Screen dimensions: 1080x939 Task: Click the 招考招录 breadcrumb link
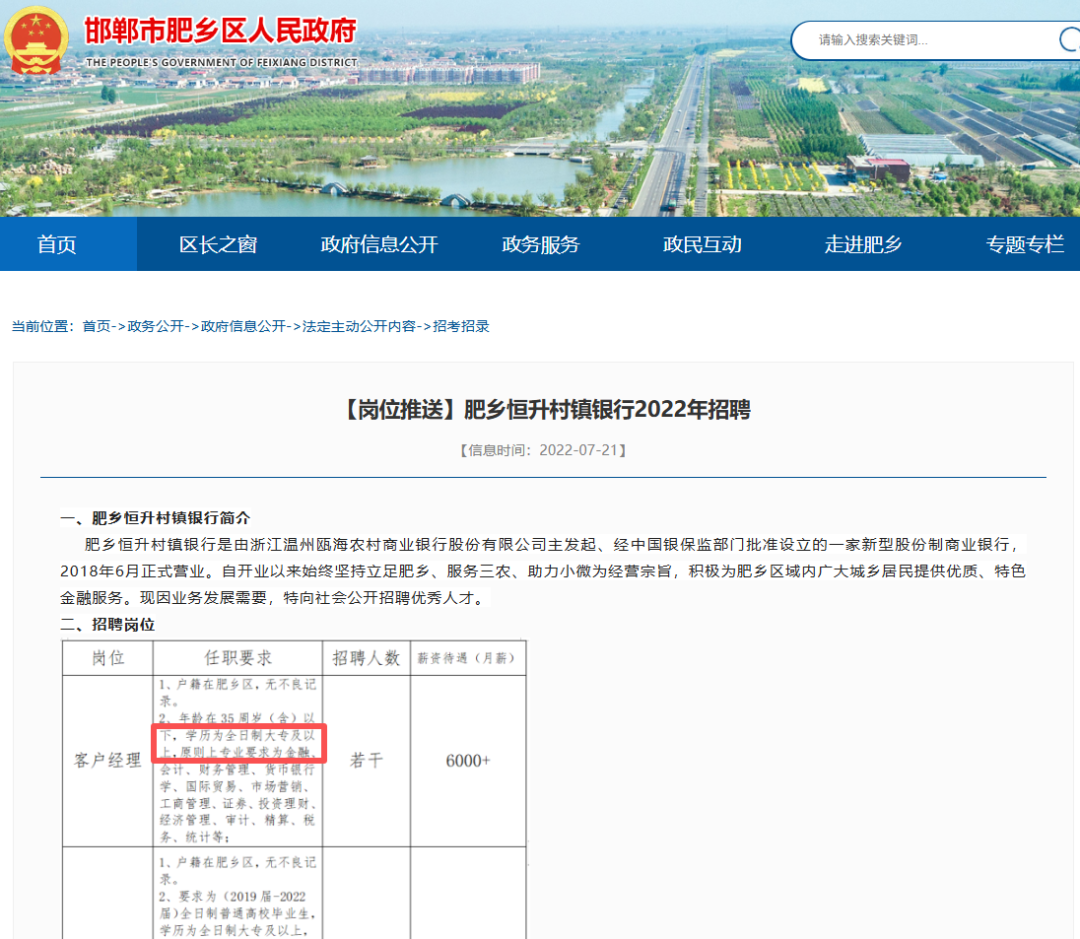point(461,327)
